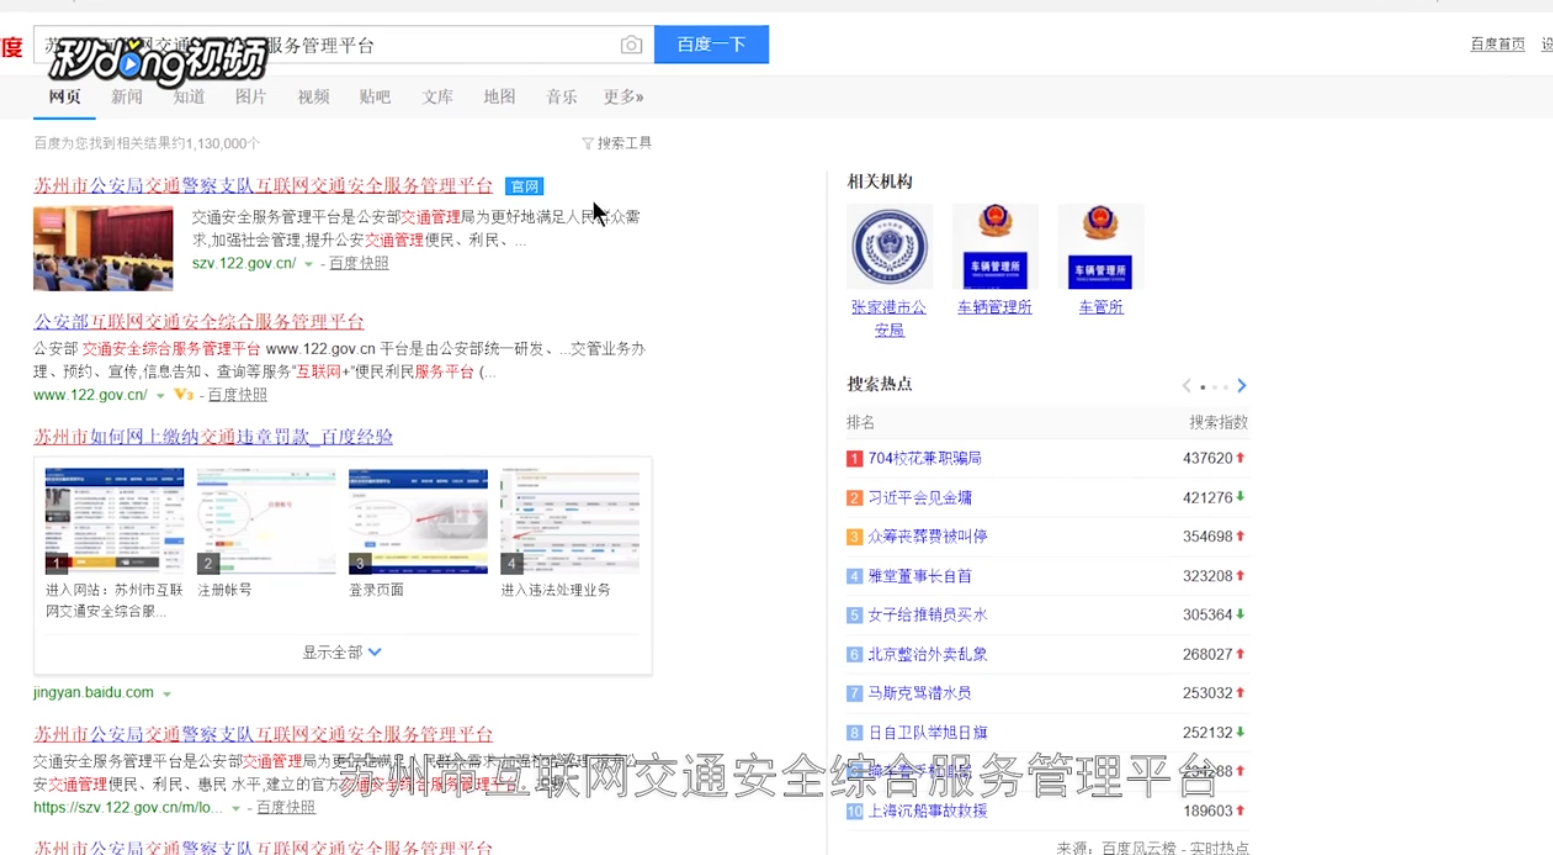Expand dropdown arrow beside jingyan.baidu.com
Image resolution: width=1553 pixels, height=855 pixels.
click(x=167, y=694)
